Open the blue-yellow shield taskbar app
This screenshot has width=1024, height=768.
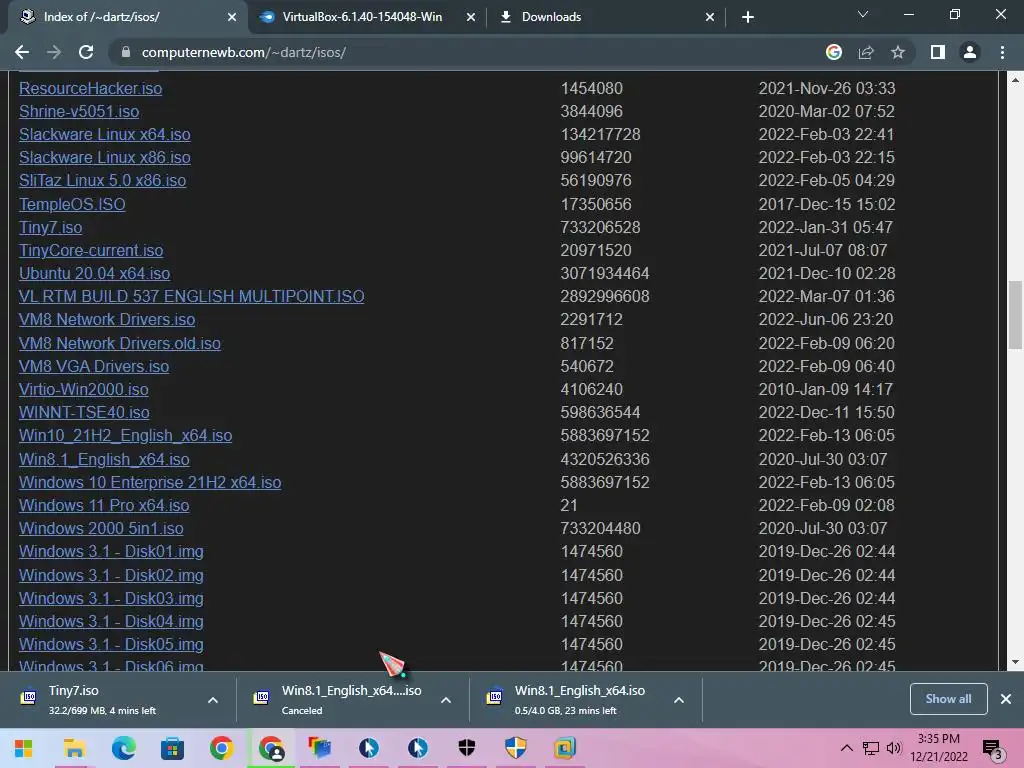[515, 748]
